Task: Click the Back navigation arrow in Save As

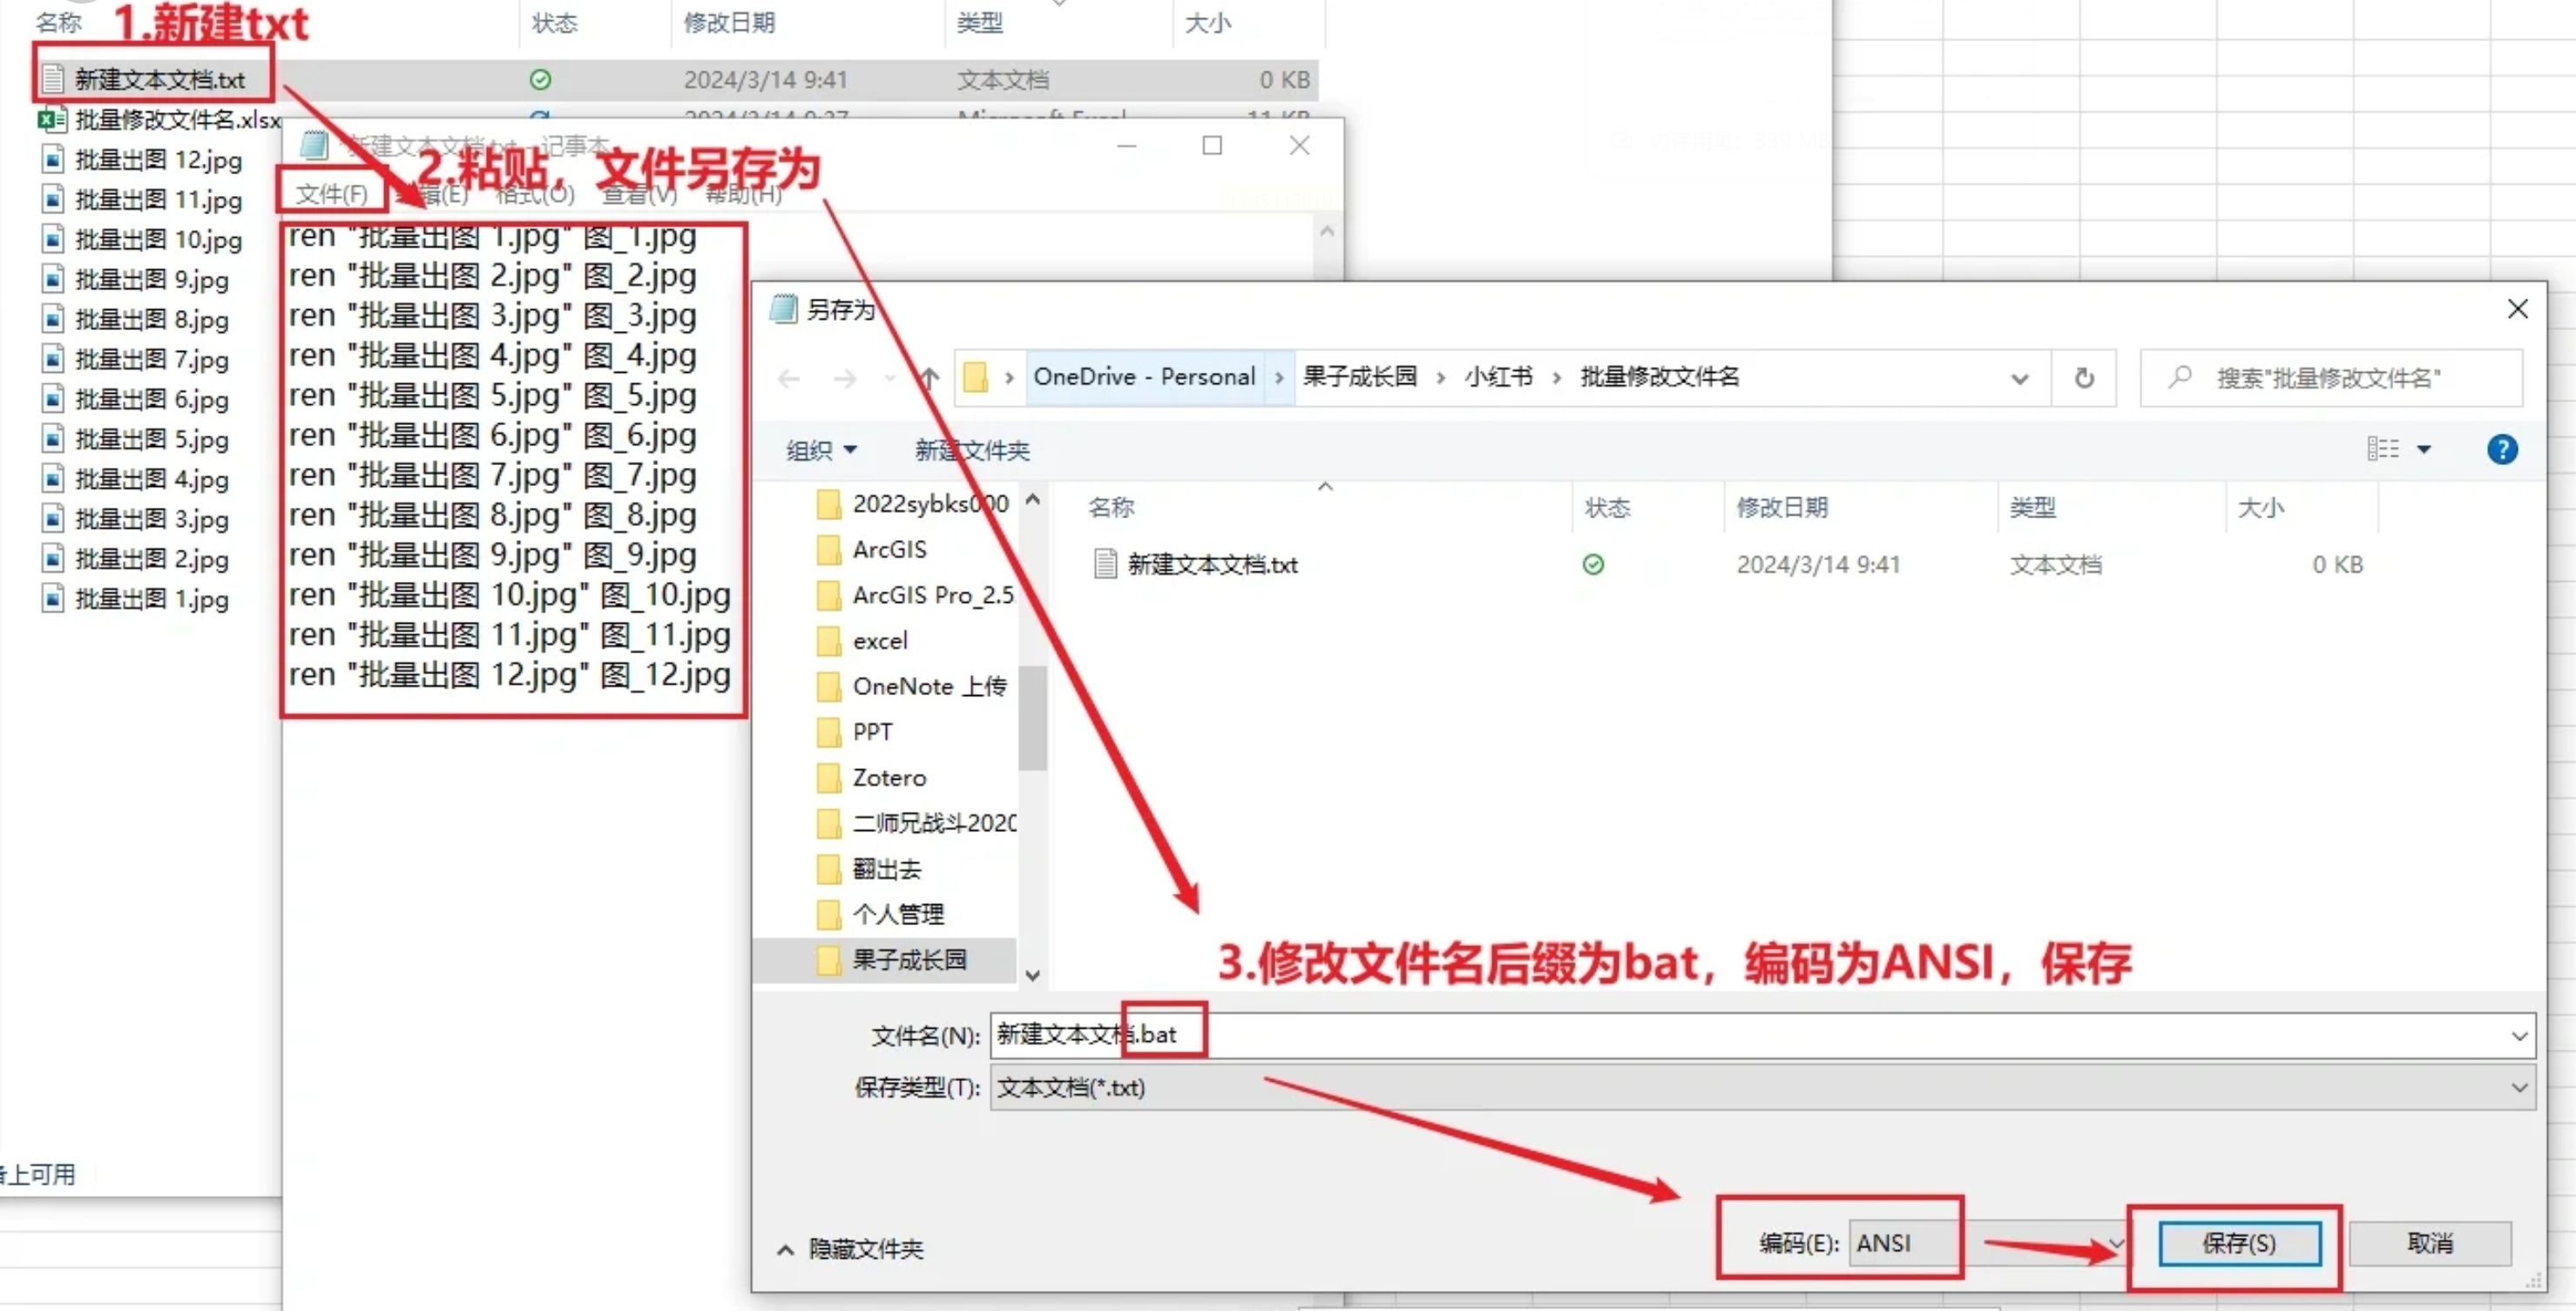Action: click(x=789, y=379)
